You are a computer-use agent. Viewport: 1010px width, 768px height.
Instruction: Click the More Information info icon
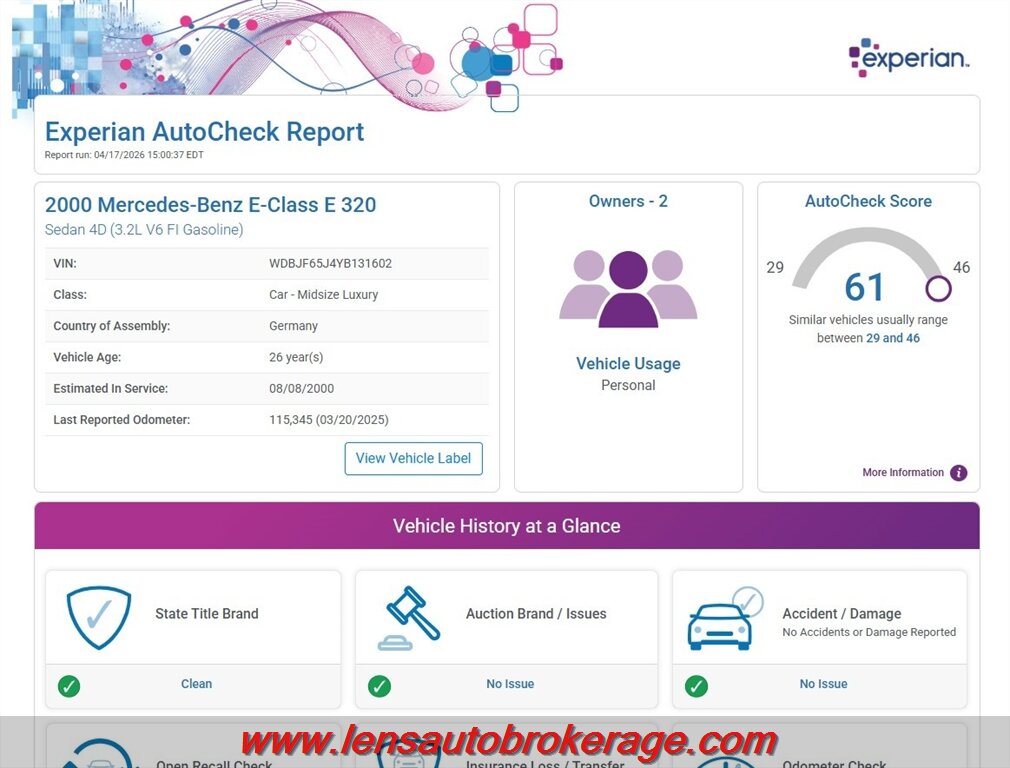[958, 473]
